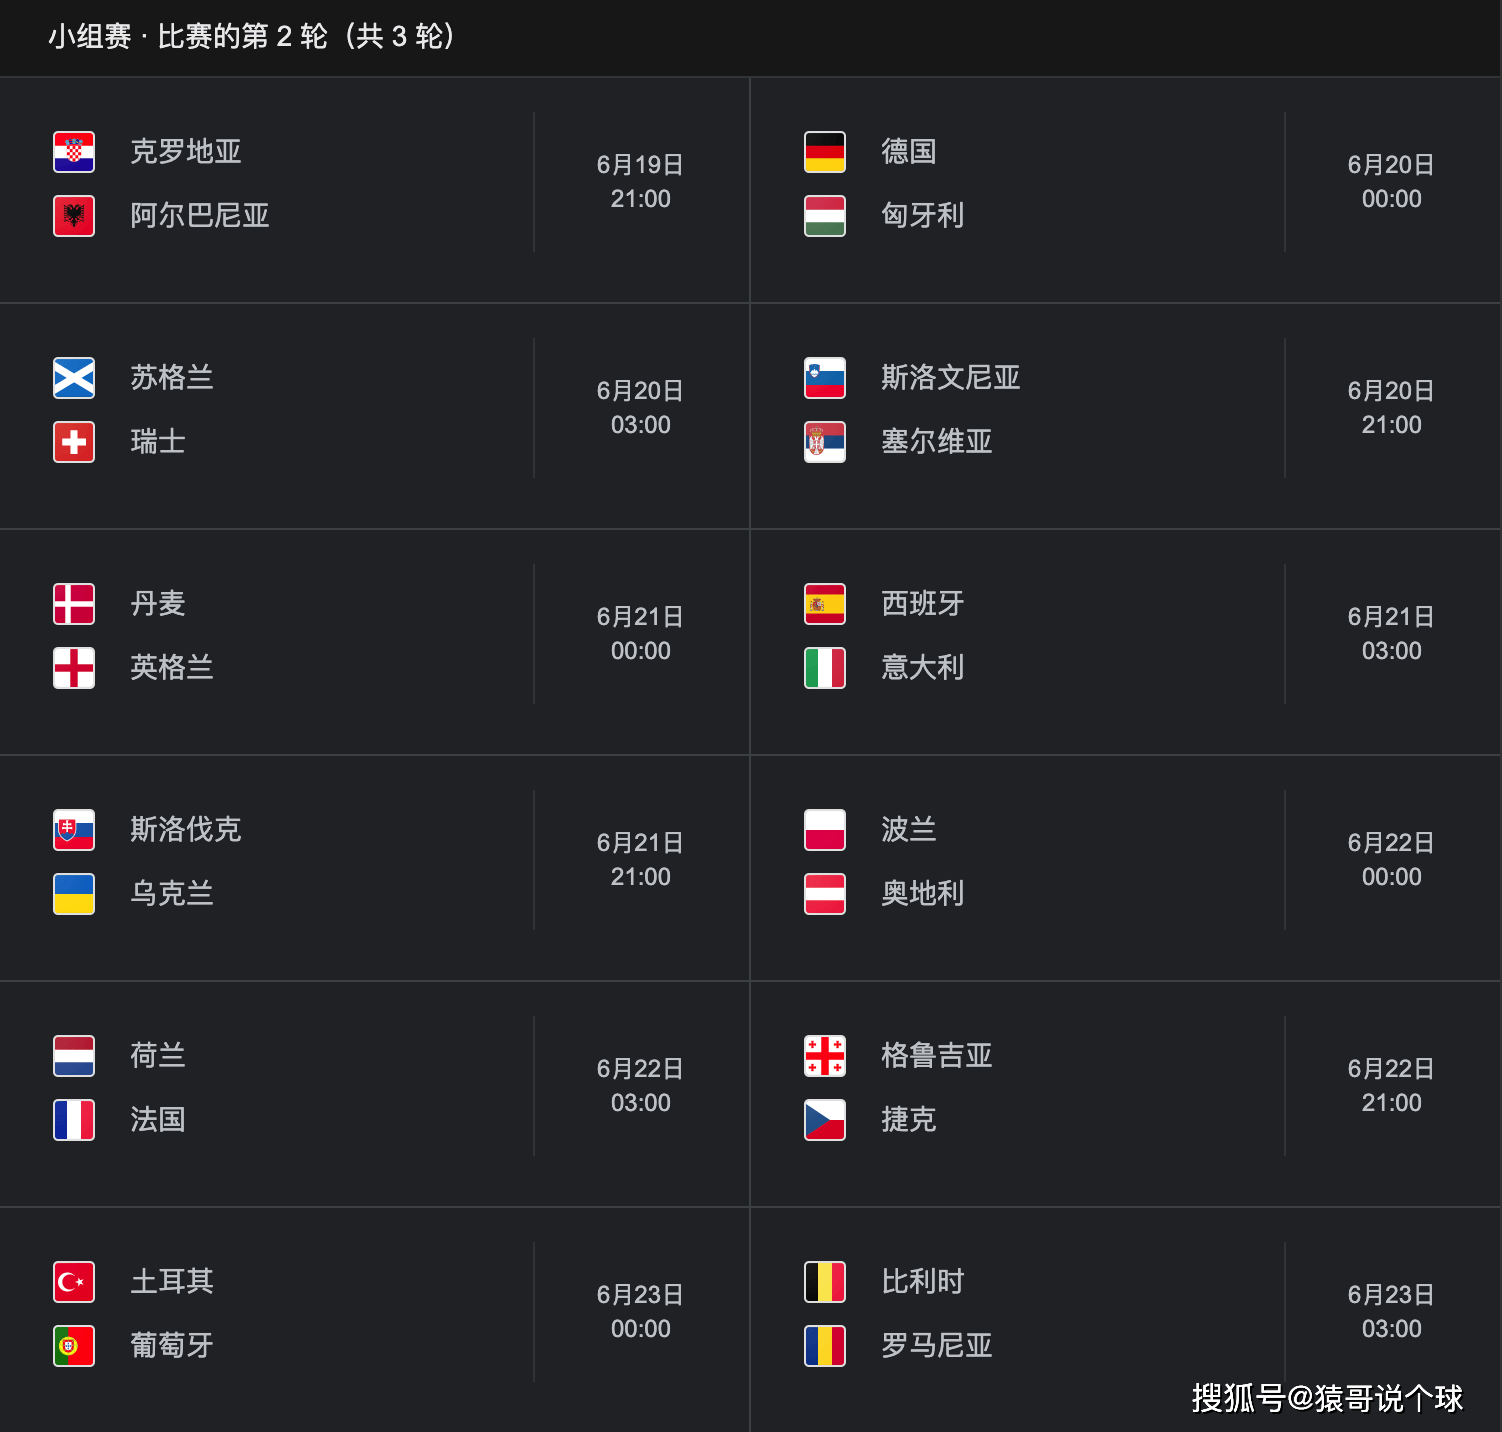
Task: Click the Georgia flag icon
Action: pyautogui.click(x=825, y=1056)
